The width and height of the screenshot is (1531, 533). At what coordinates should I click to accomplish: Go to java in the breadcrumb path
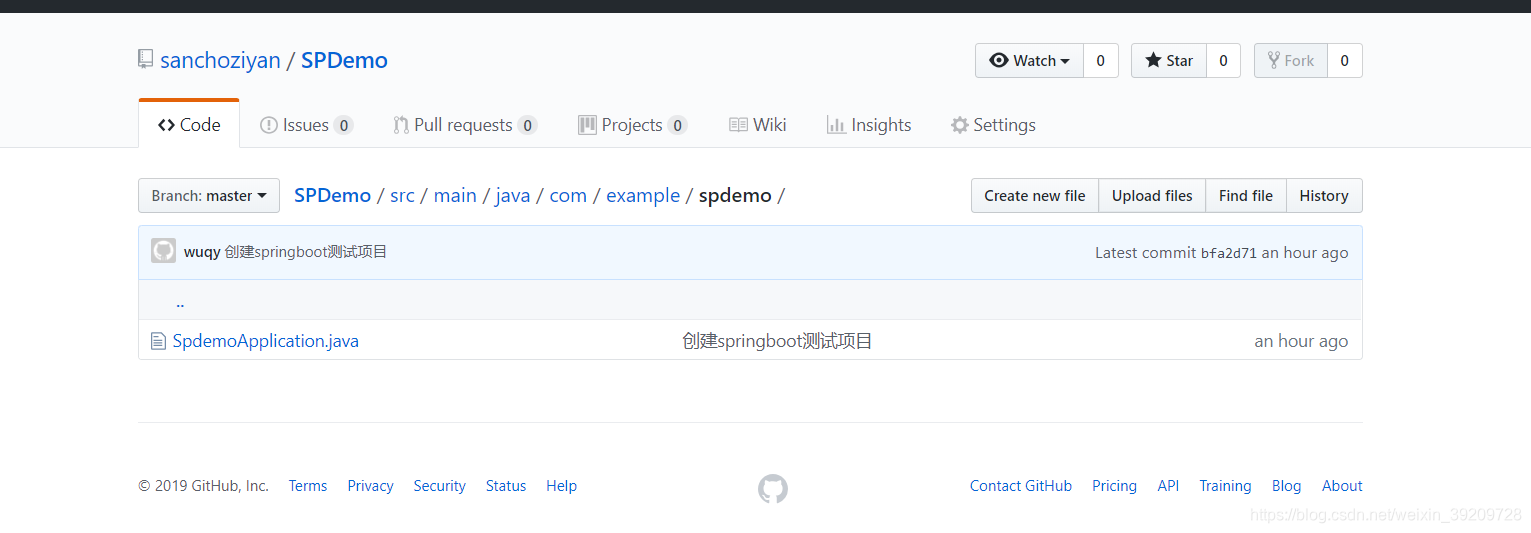(513, 196)
